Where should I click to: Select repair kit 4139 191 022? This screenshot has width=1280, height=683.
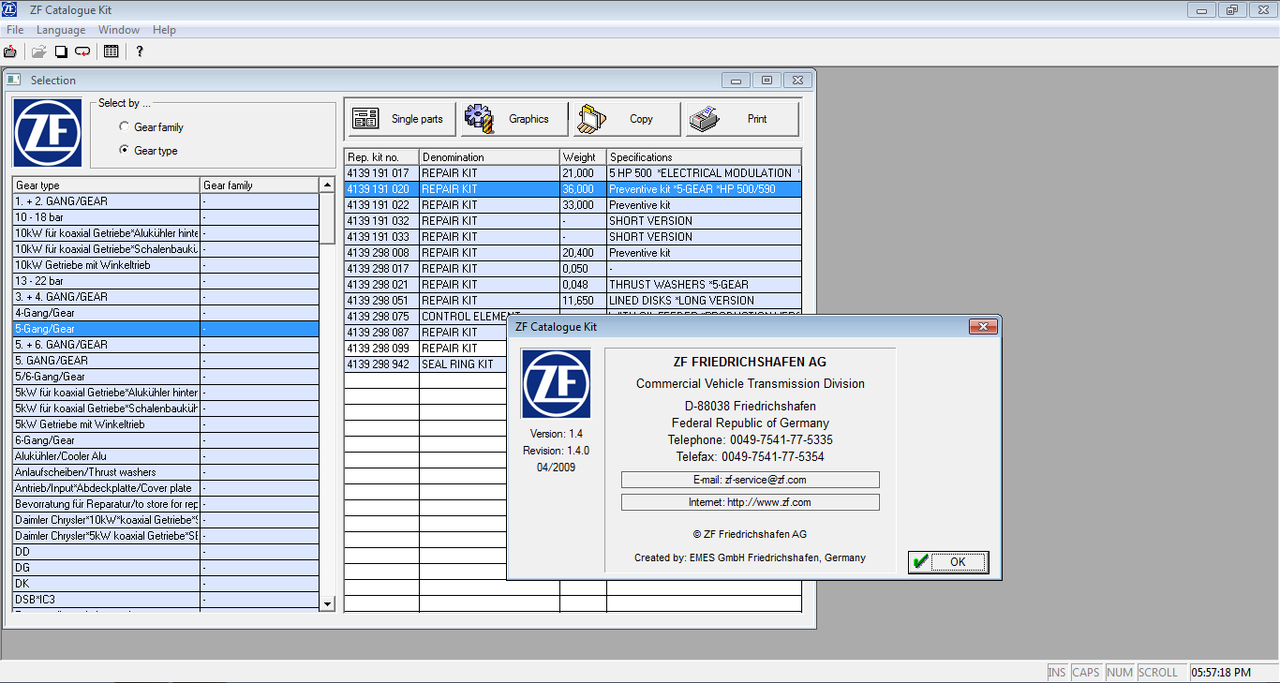(x=573, y=205)
